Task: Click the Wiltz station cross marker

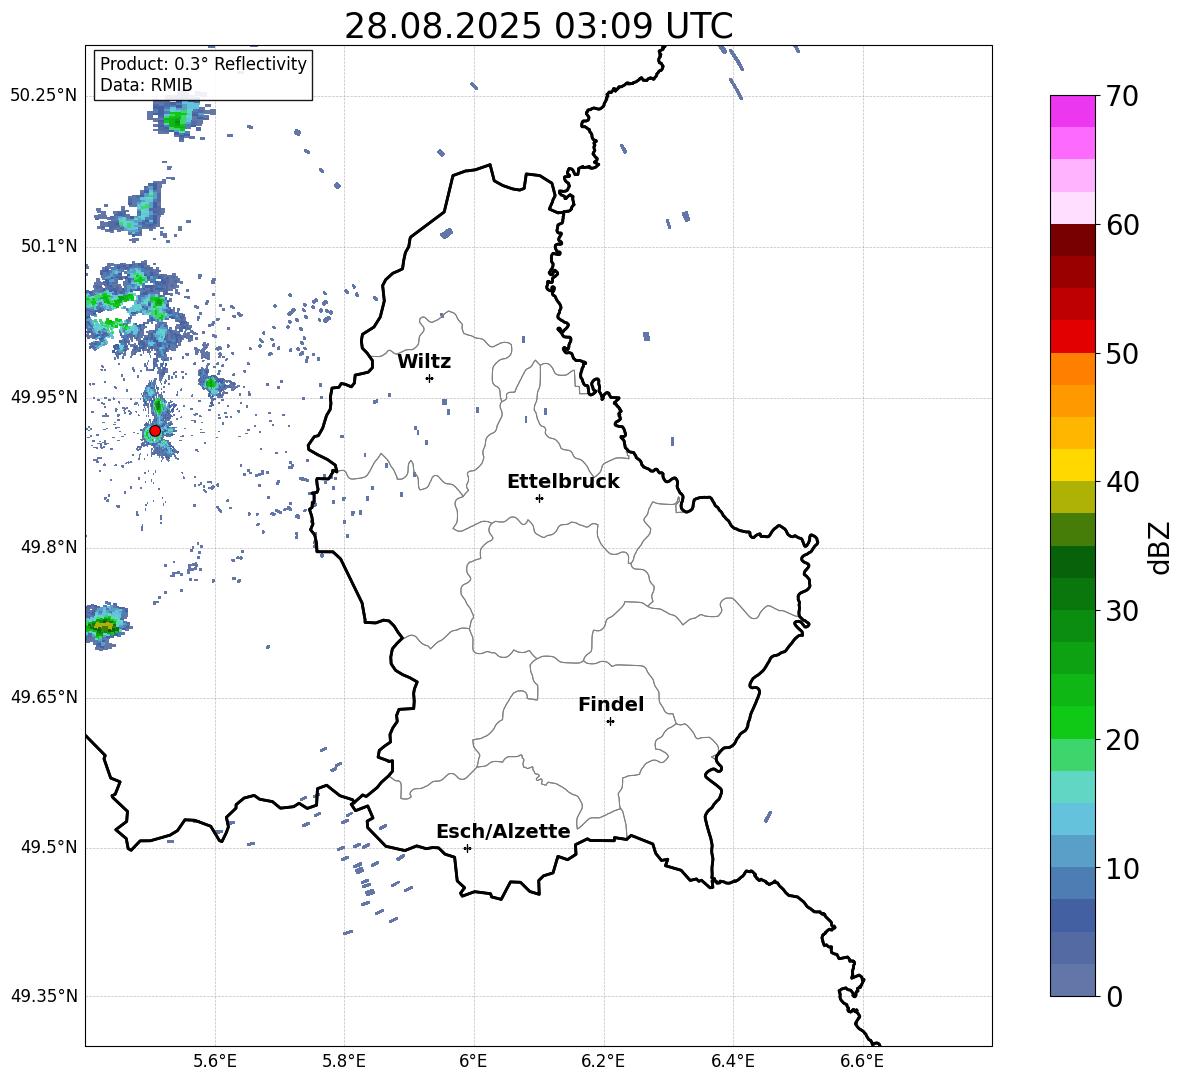Action: click(x=430, y=378)
